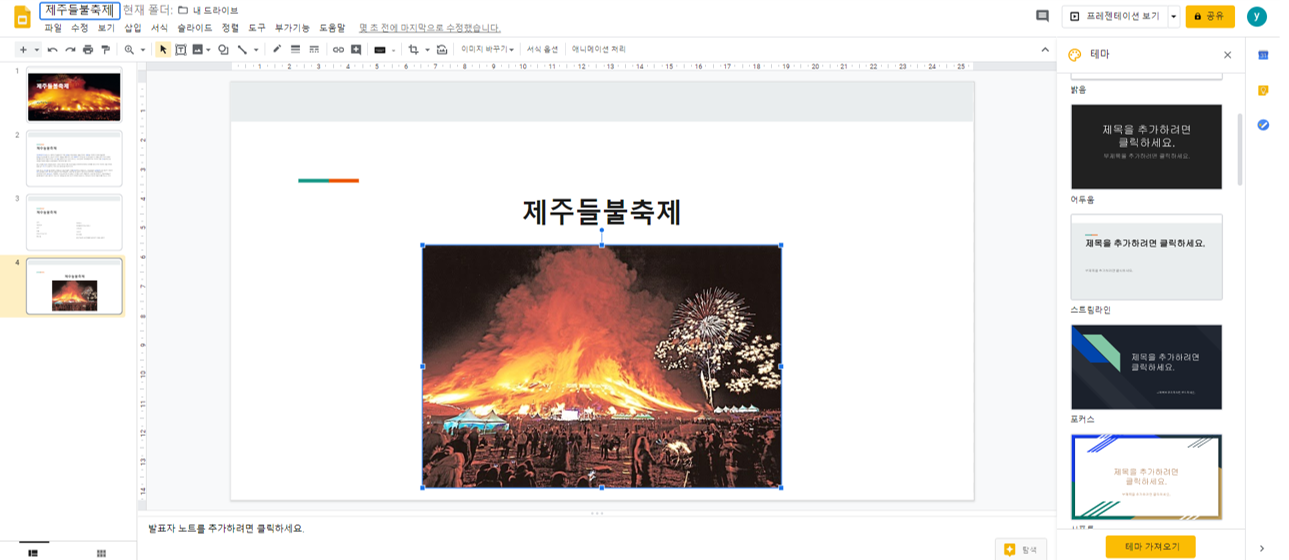The image size is (1289, 560).
Task: Click the presentation title input field
Action: (x=80, y=10)
